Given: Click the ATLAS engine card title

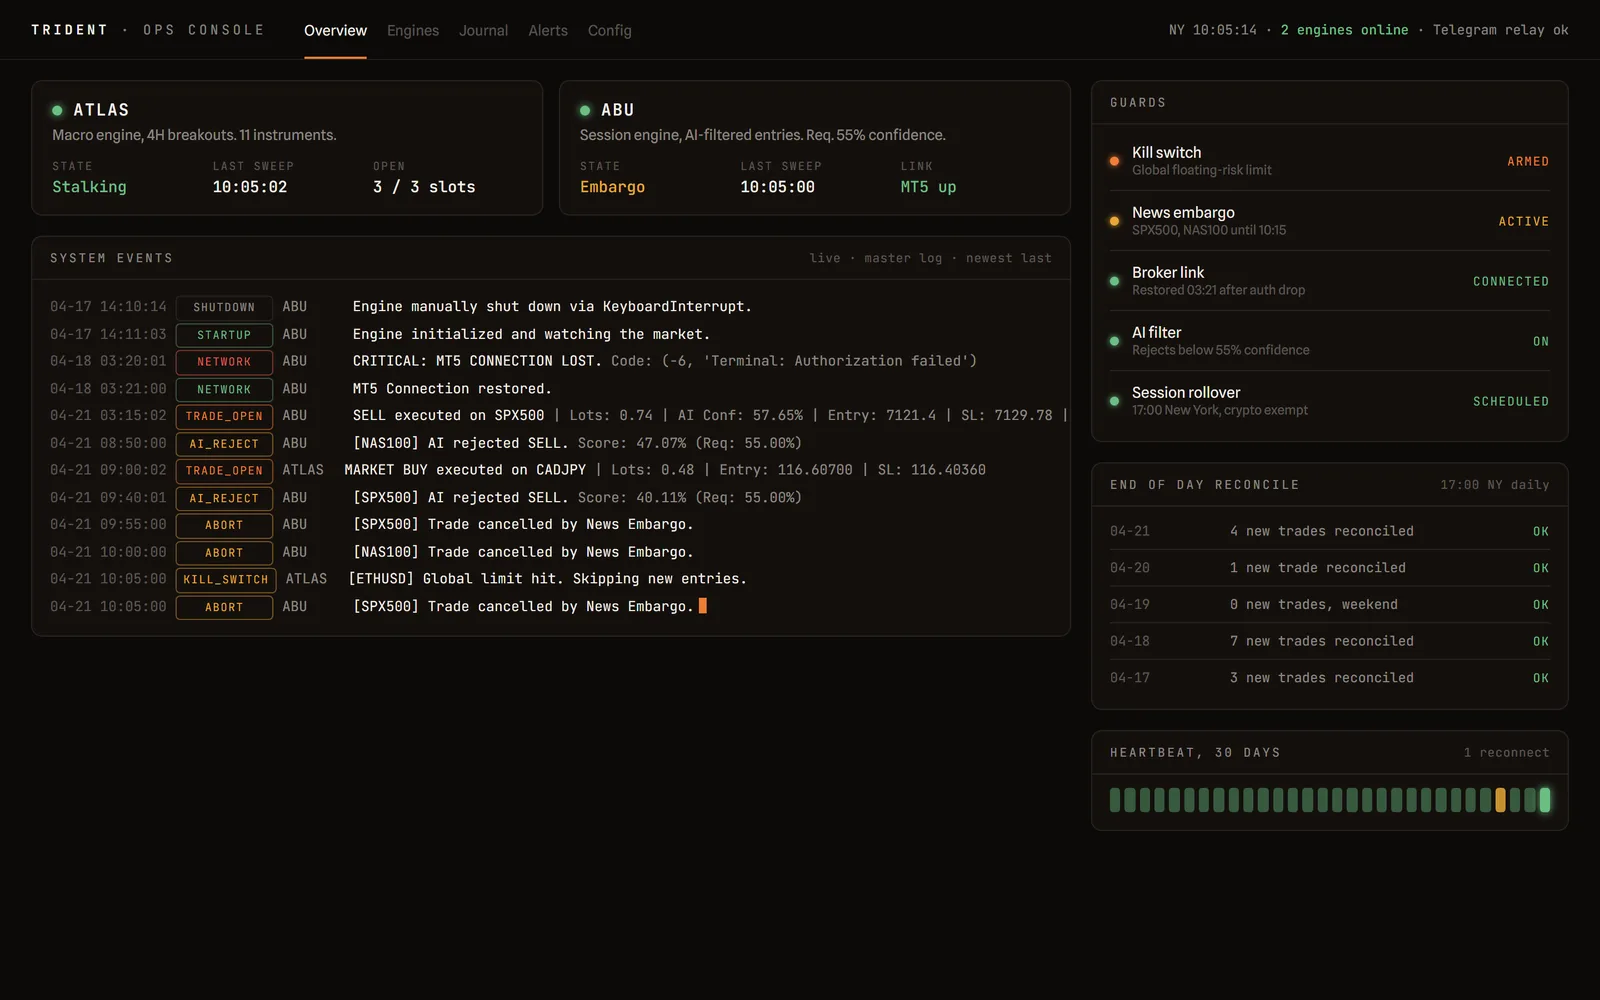Looking at the screenshot, I should 101,110.
